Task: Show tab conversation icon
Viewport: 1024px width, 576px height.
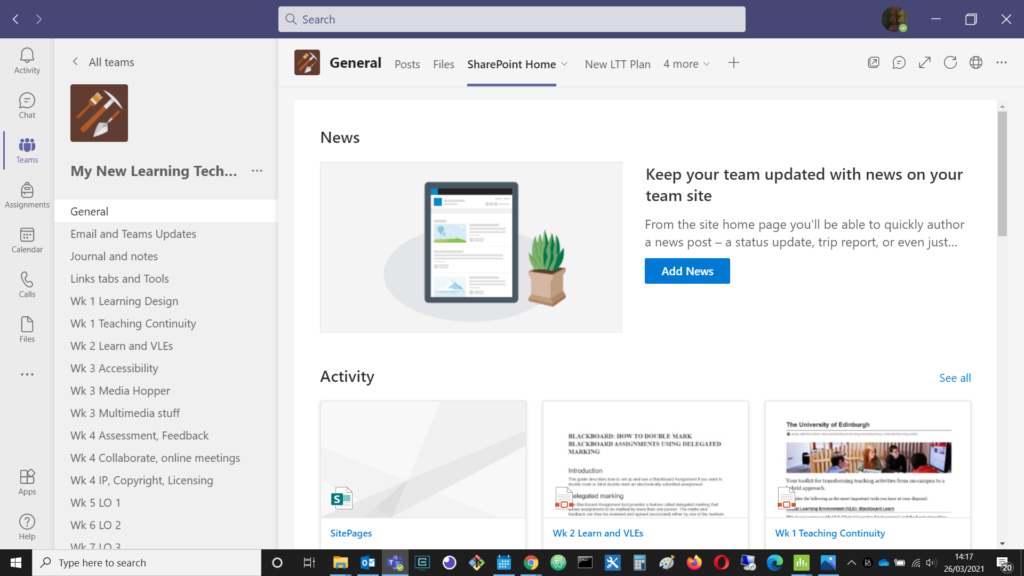Action: tap(899, 63)
